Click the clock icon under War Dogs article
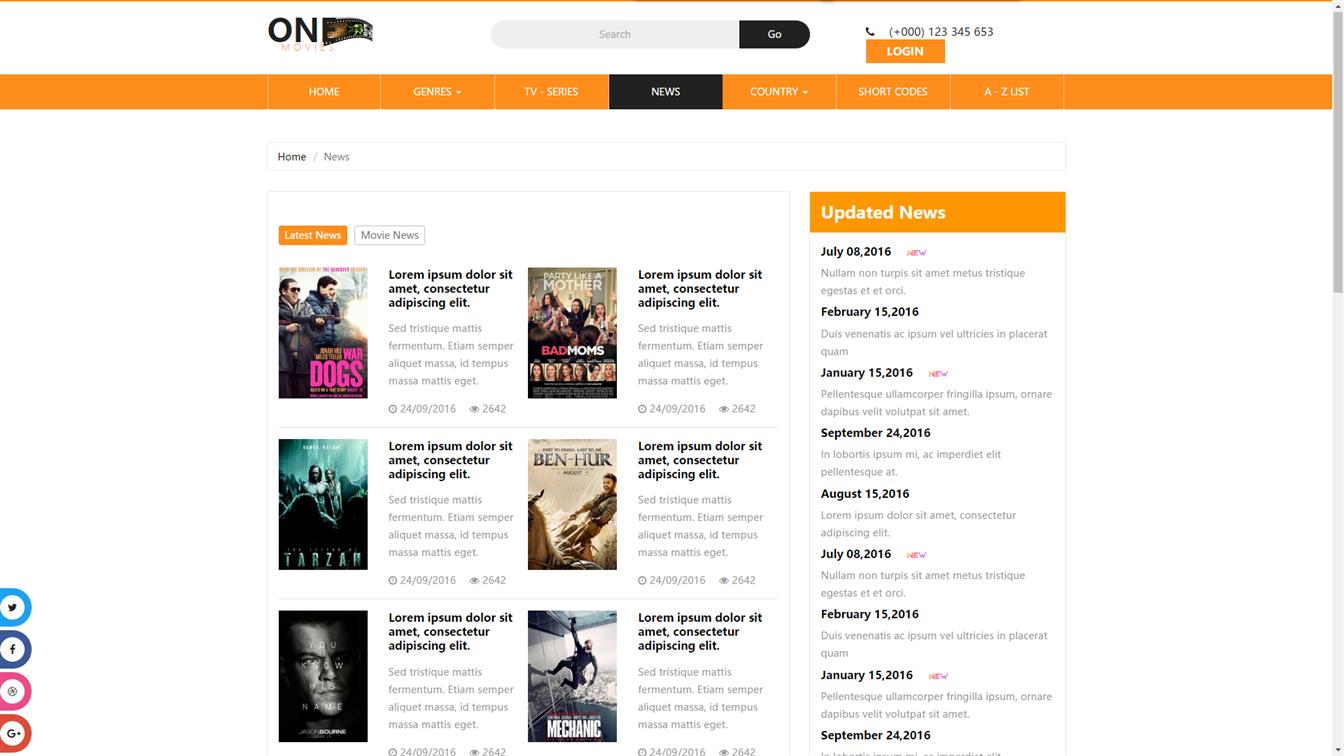The height and width of the screenshot is (756, 1344). (x=392, y=409)
